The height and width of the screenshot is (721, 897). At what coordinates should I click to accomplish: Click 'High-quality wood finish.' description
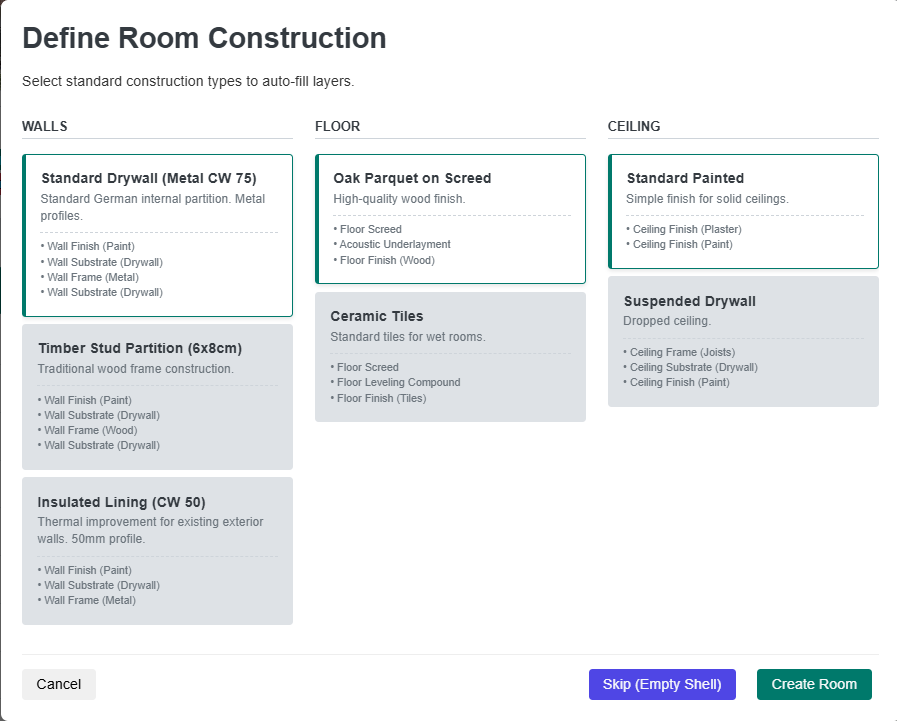pyautogui.click(x=399, y=199)
